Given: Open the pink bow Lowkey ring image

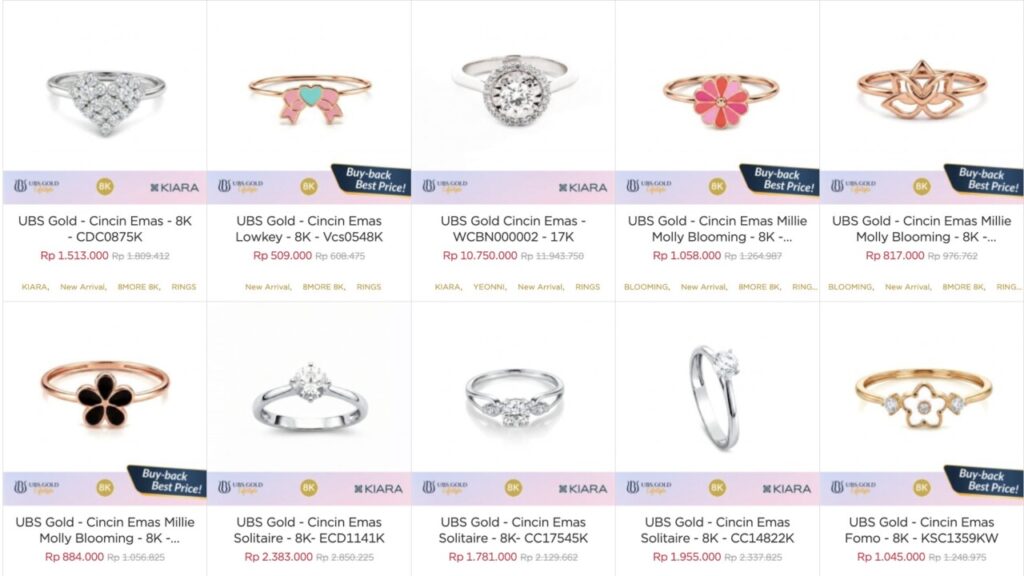Looking at the screenshot, I should coord(310,99).
